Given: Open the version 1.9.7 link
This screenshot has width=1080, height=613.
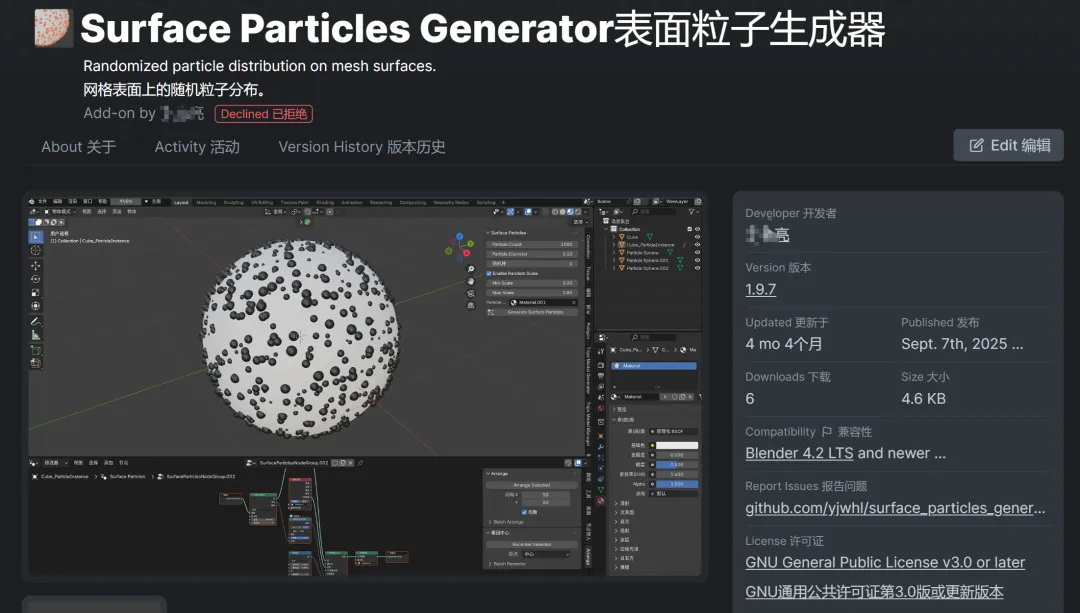Looking at the screenshot, I should click(760, 289).
